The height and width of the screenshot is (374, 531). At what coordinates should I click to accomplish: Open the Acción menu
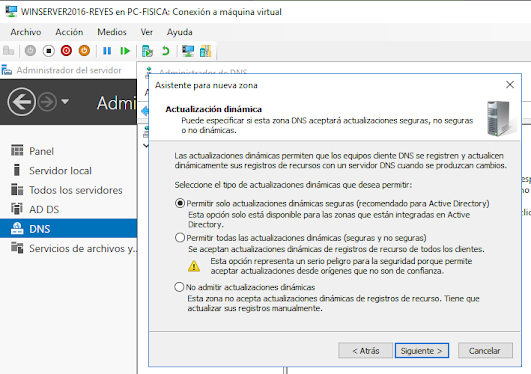pyautogui.click(x=69, y=32)
